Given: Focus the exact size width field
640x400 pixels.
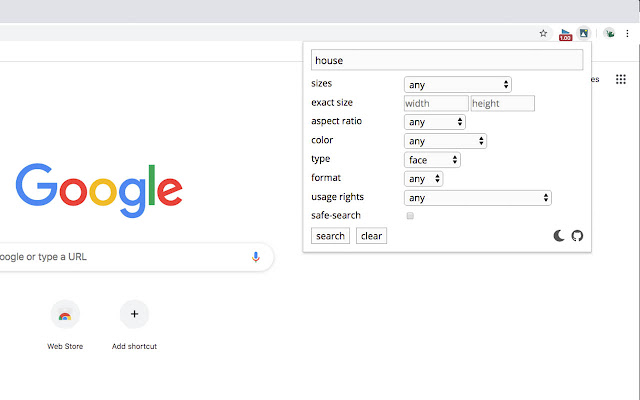Looking at the screenshot, I should click(436, 103).
